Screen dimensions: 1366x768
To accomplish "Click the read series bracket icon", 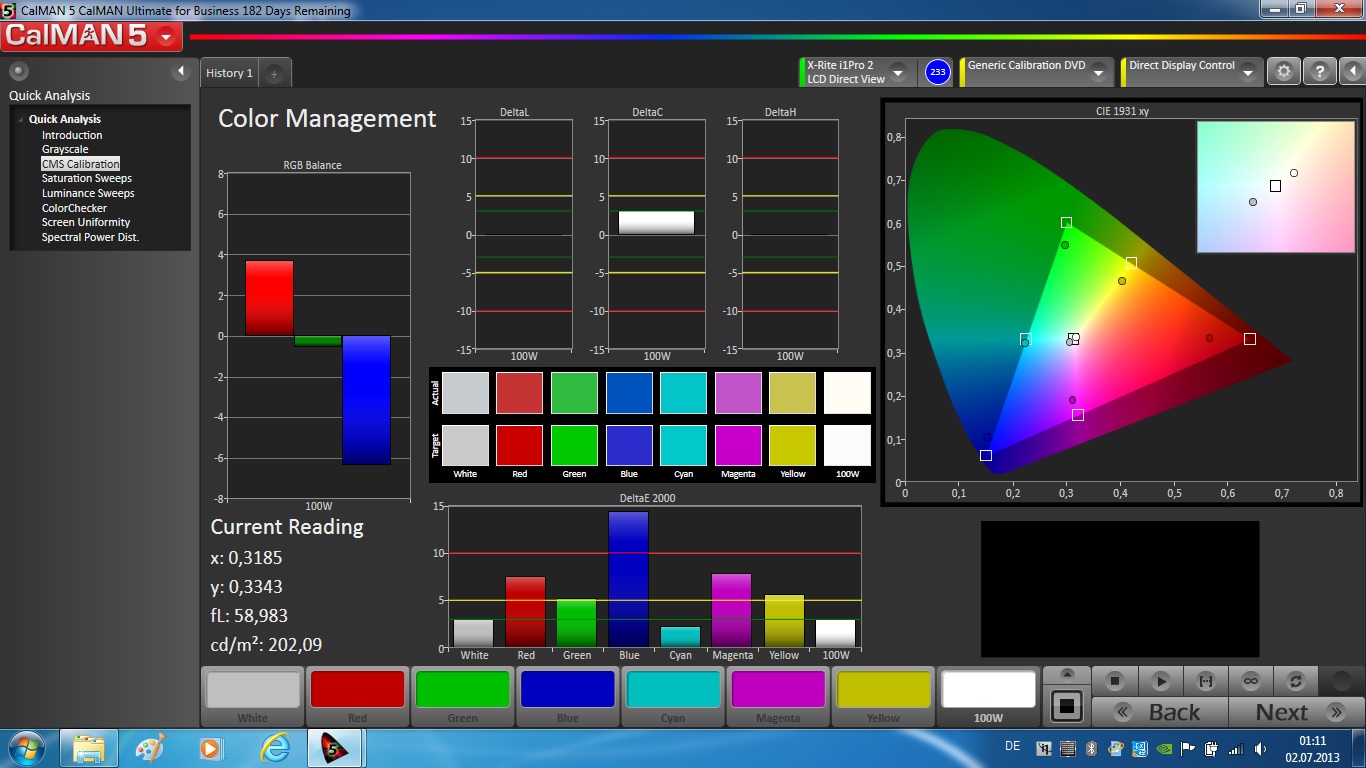I will [1206, 681].
